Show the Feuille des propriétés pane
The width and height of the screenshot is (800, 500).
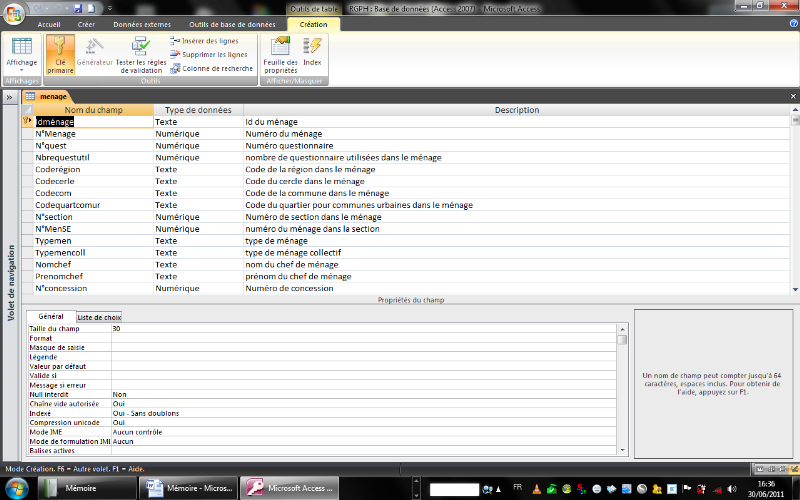(281, 55)
